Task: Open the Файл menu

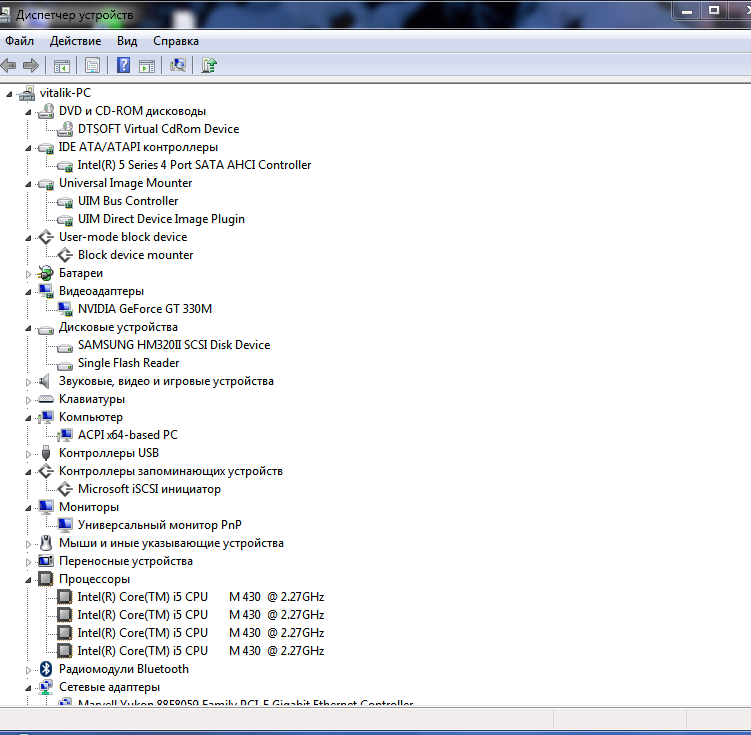Action: coord(19,41)
